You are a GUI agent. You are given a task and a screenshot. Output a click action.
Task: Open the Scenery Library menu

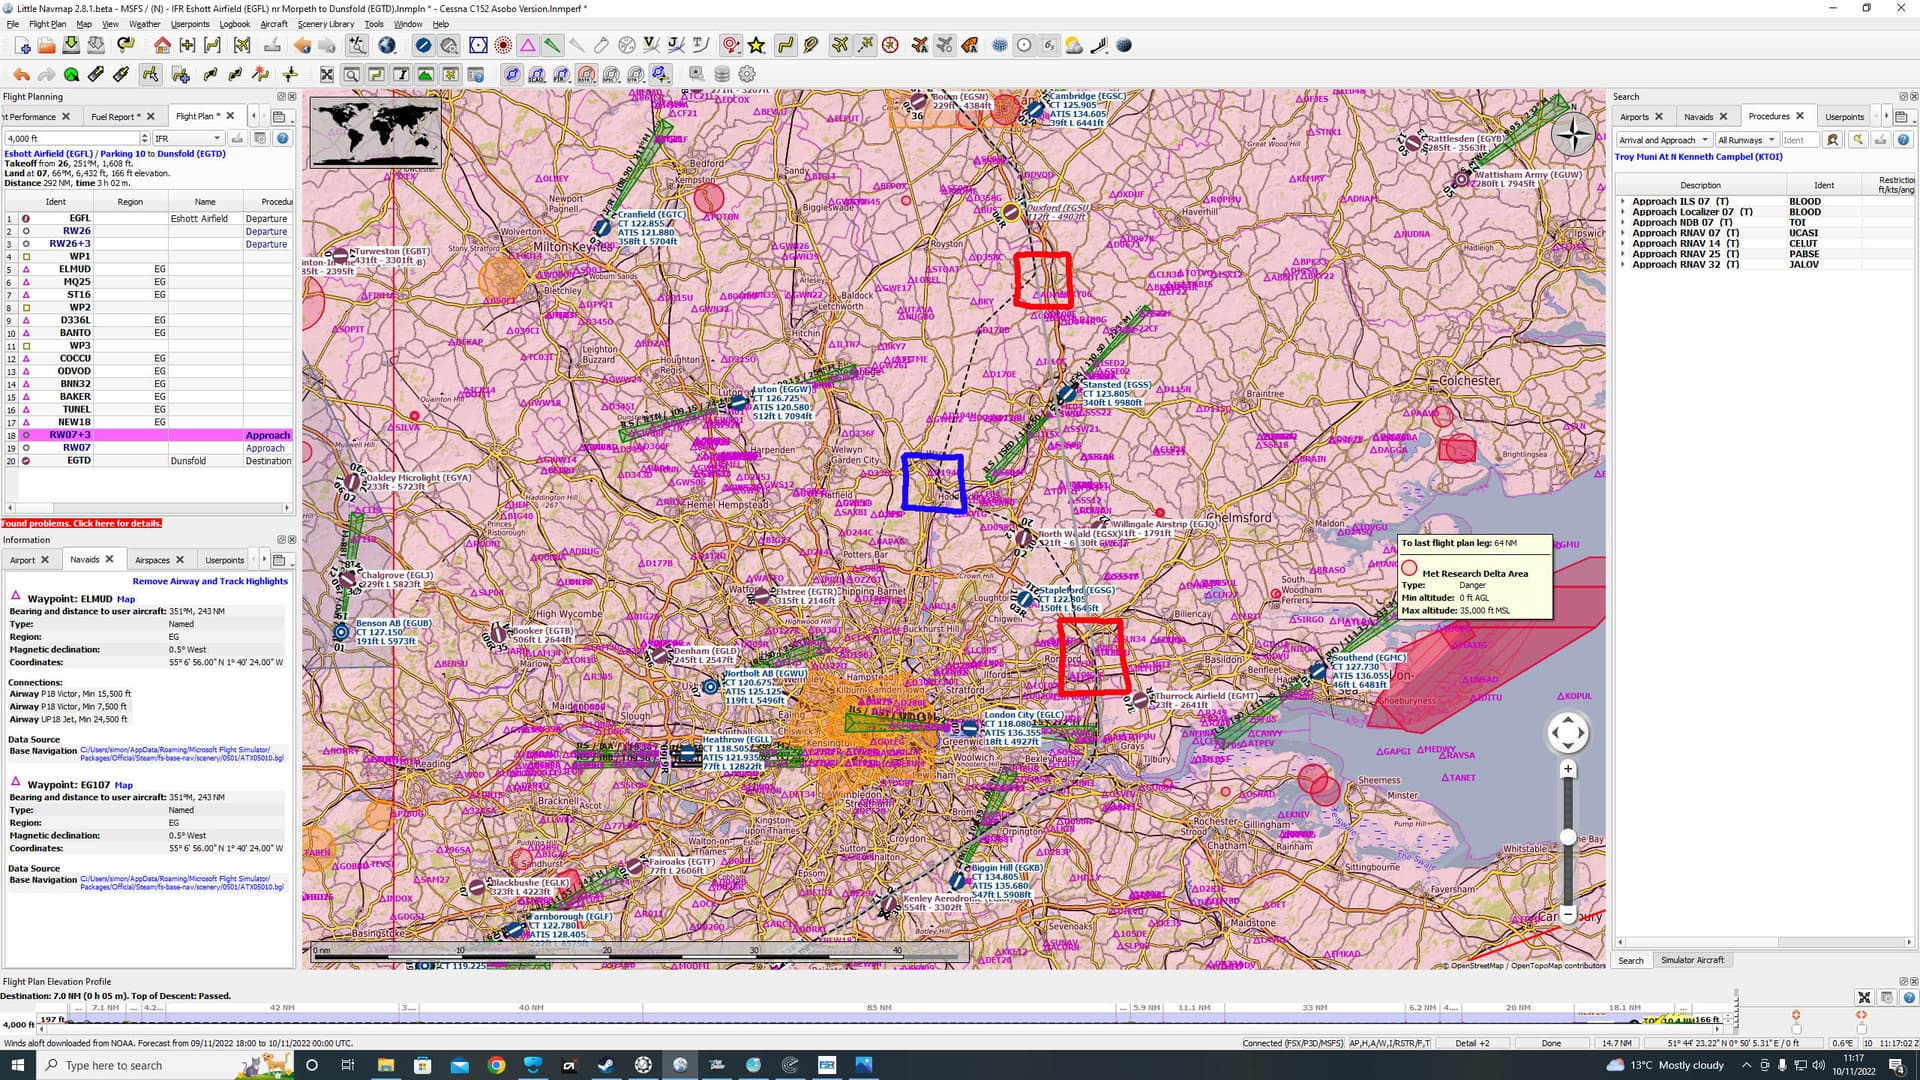325,24
